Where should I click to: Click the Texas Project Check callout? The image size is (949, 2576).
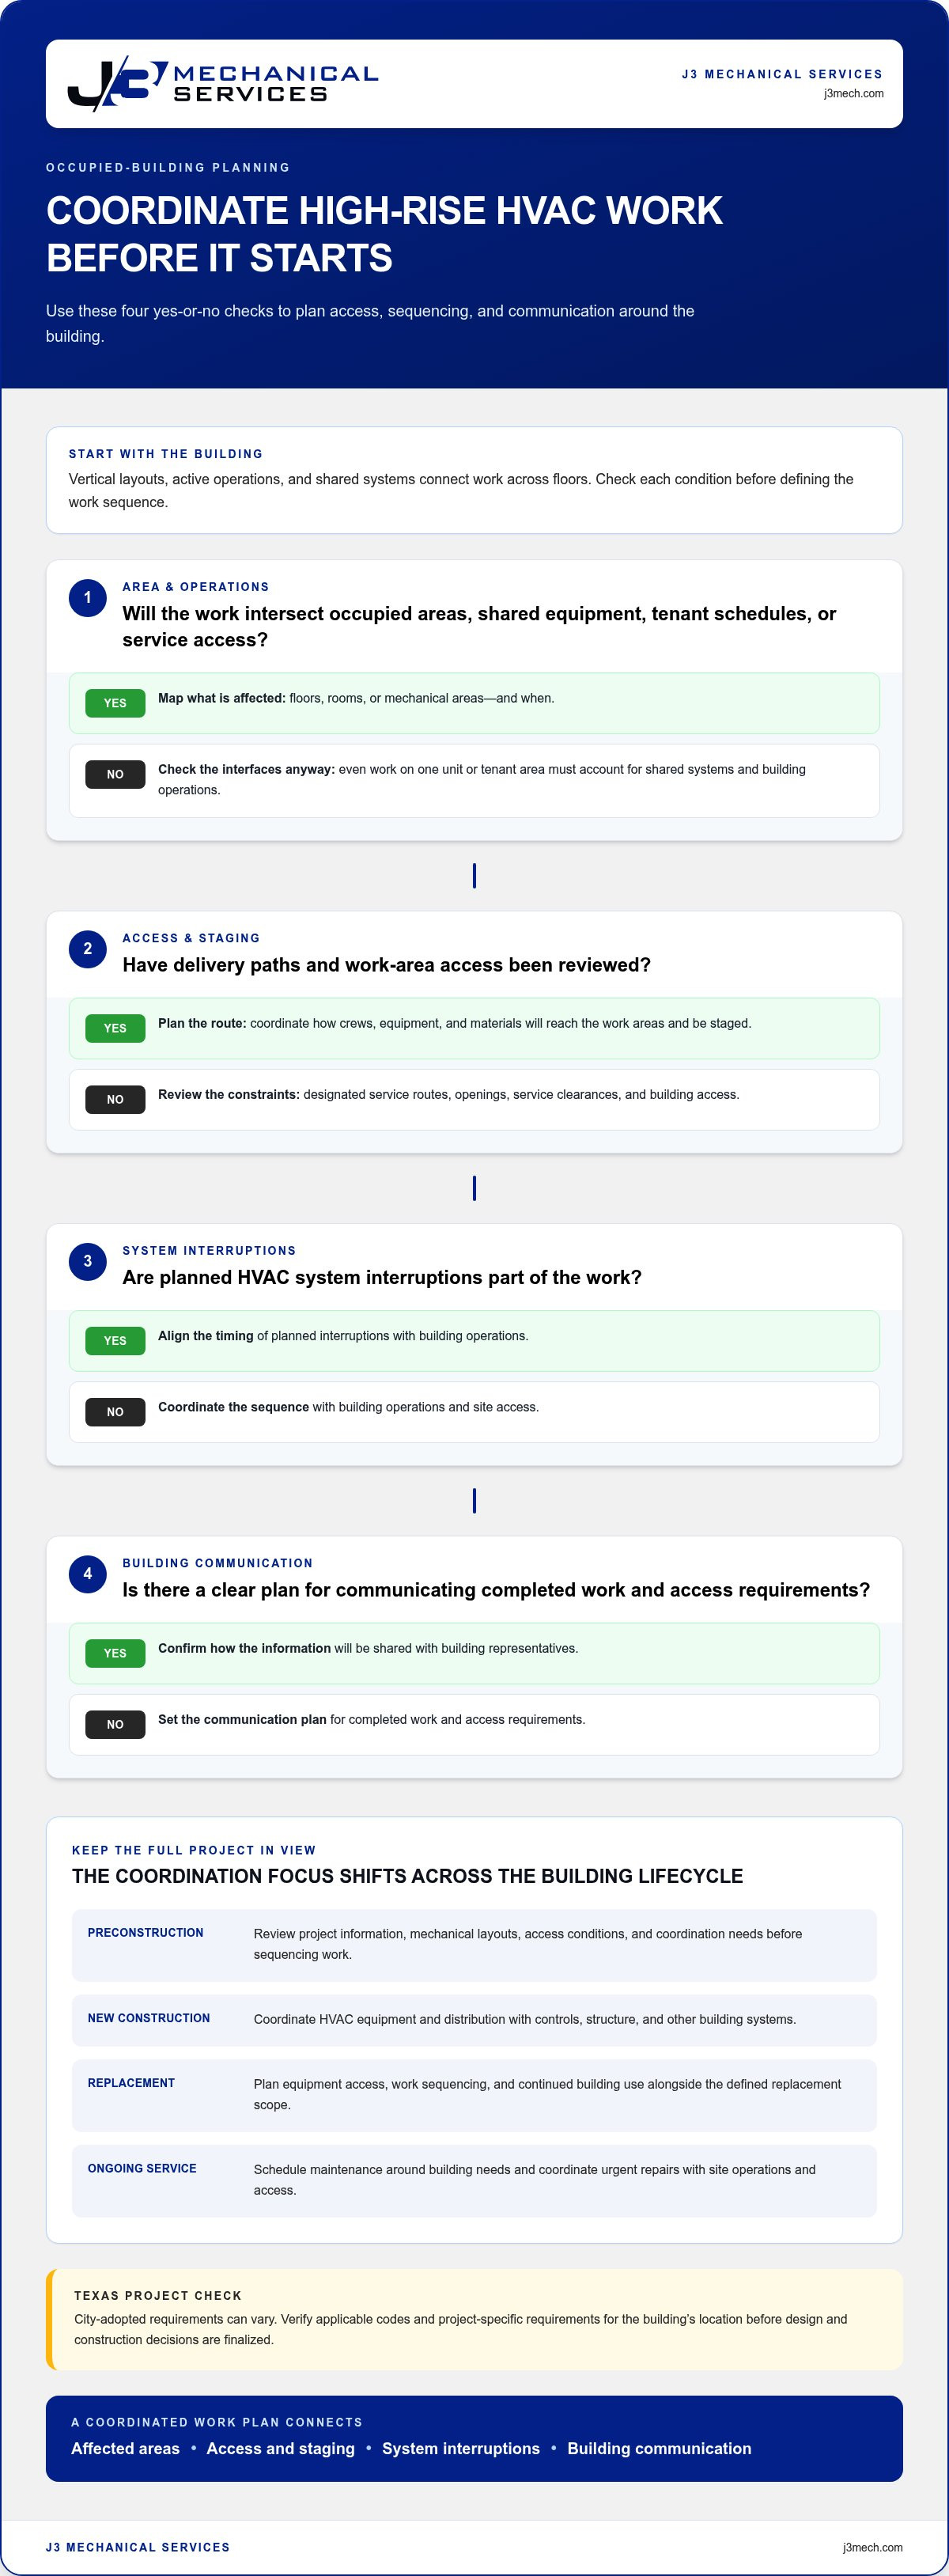474,2320
